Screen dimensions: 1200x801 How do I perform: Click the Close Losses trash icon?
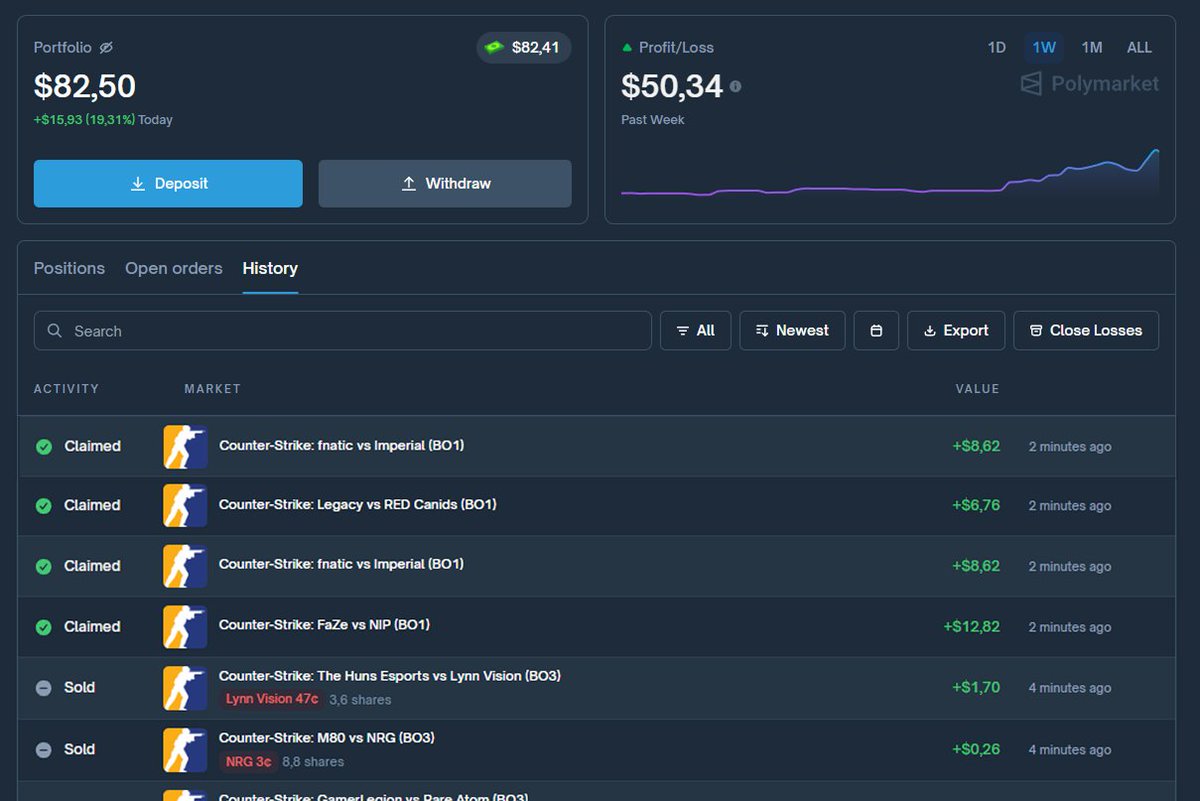(x=1037, y=330)
